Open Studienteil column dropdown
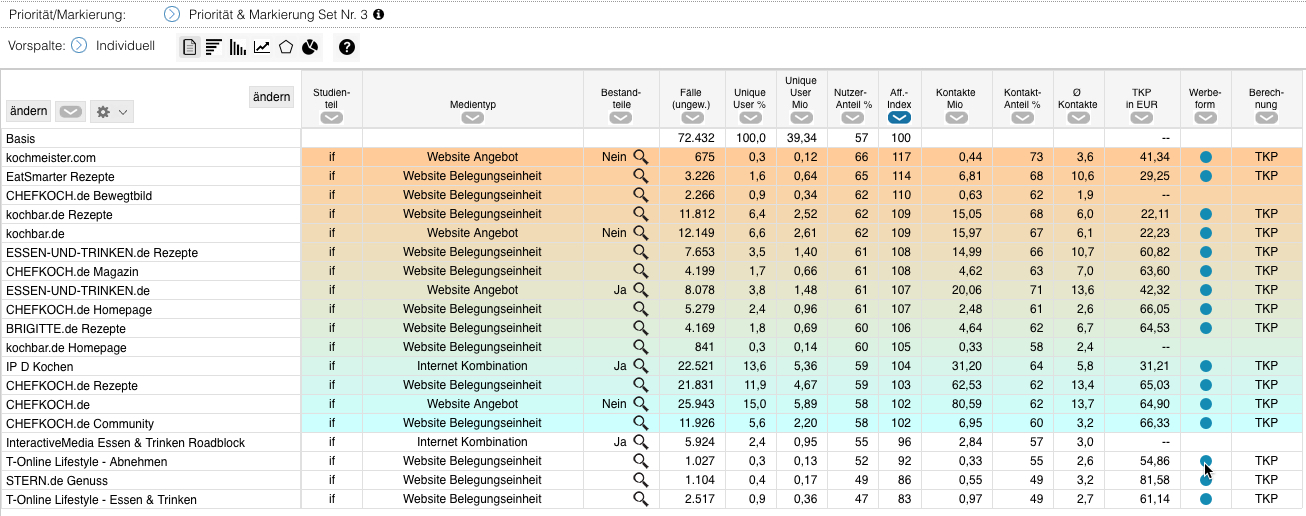1306x516 pixels. (x=332, y=118)
